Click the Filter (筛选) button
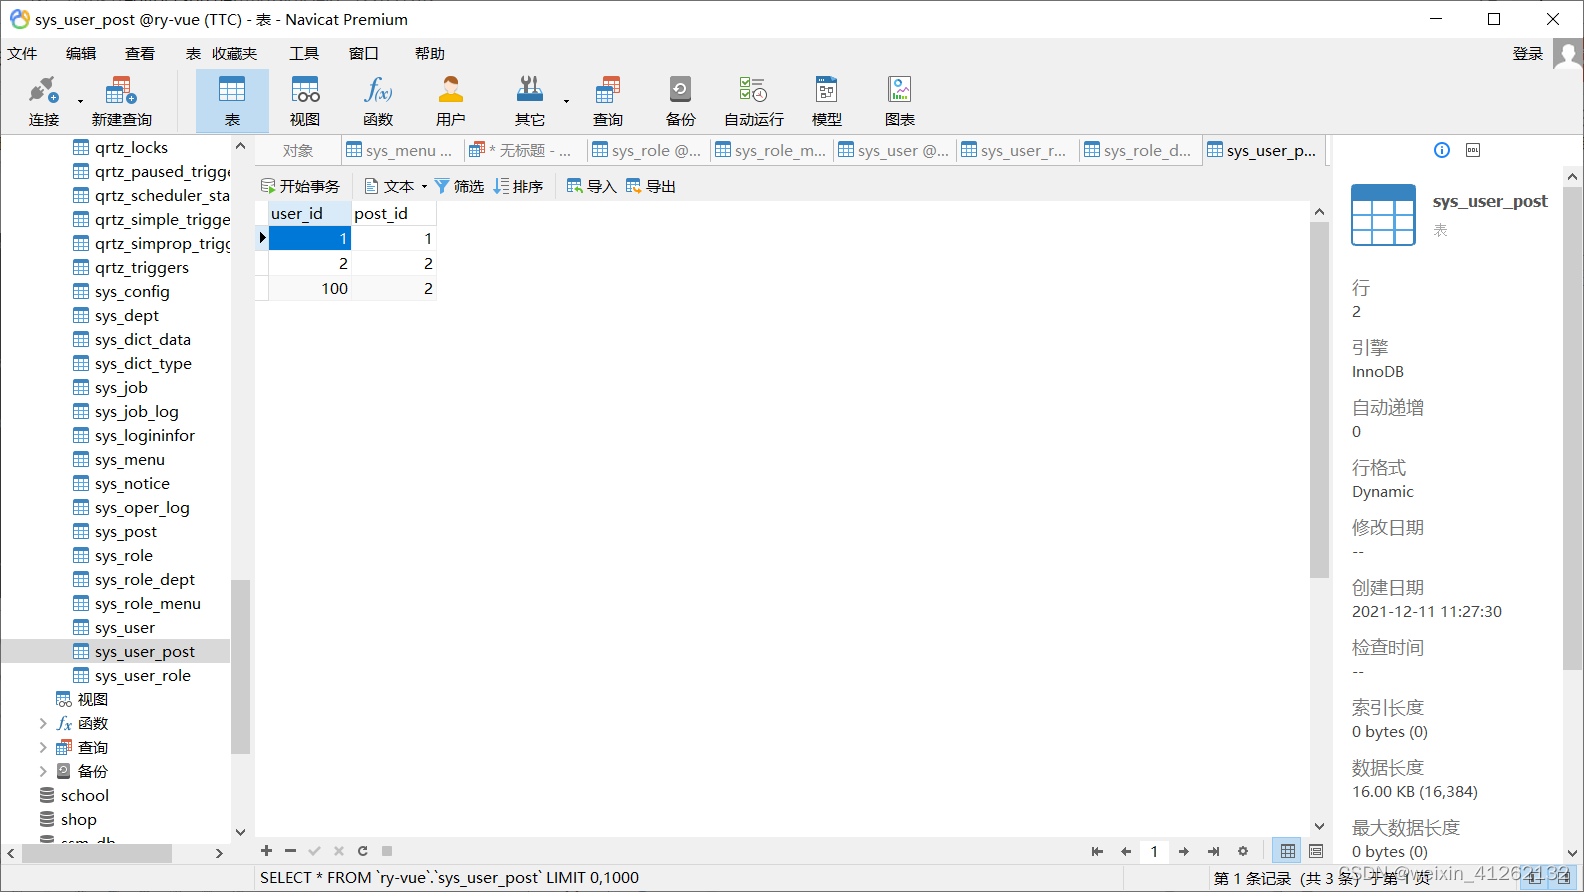Image resolution: width=1584 pixels, height=892 pixels. click(x=459, y=186)
